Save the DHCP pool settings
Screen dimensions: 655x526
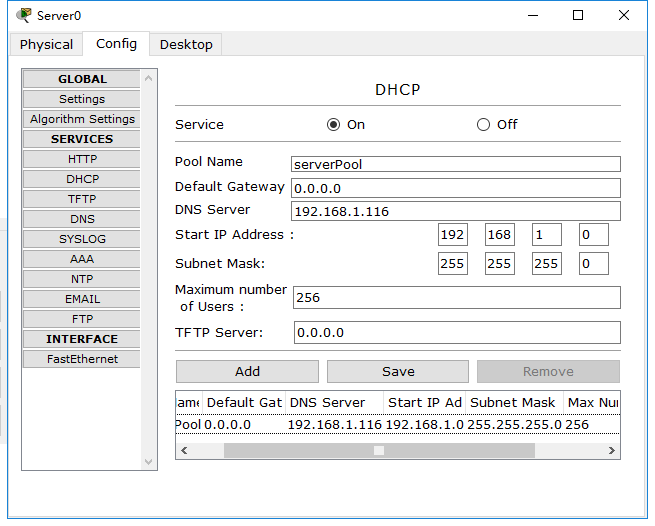(x=398, y=371)
